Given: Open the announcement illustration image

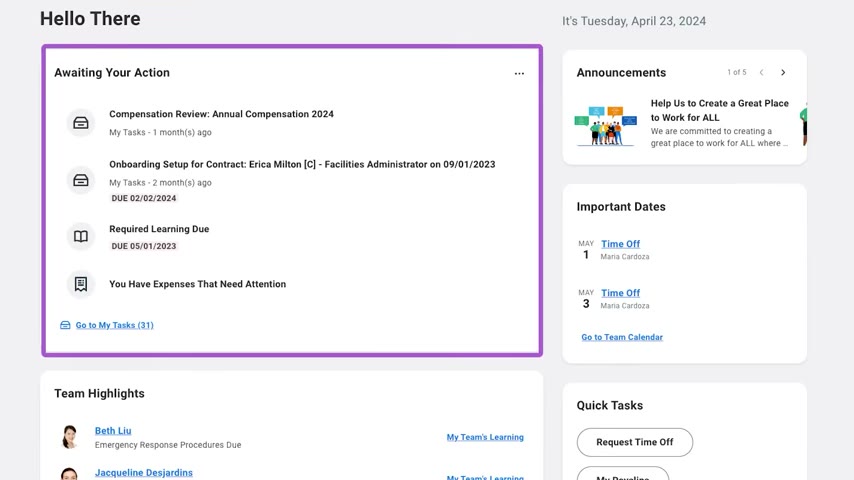Looking at the screenshot, I should 605,126.
